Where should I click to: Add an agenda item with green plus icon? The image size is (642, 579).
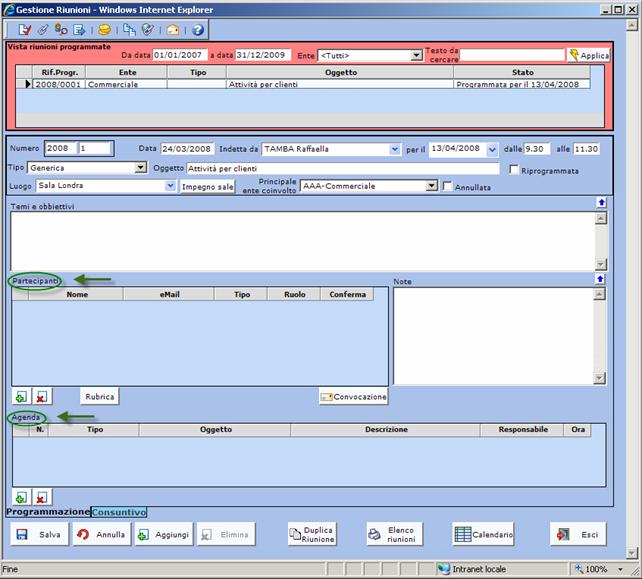(20, 497)
